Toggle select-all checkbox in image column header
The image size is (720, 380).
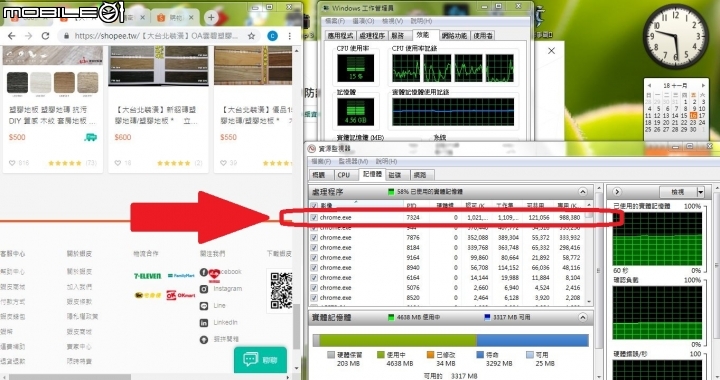pos(314,205)
